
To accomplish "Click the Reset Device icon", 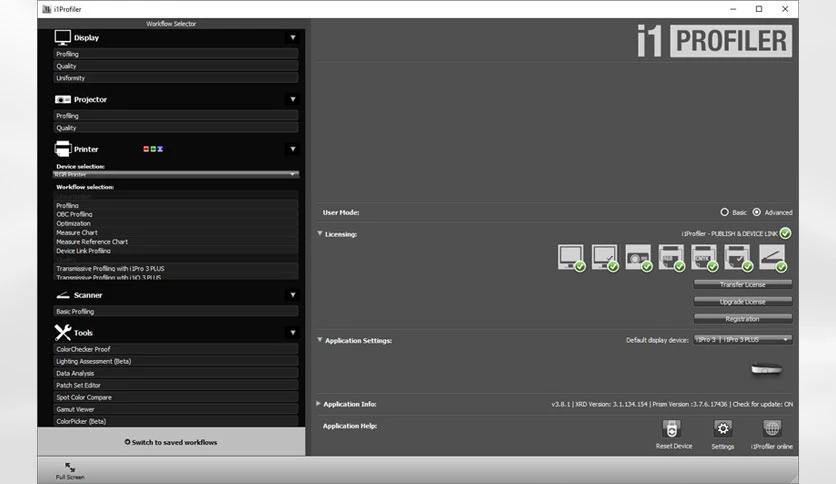I will (672, 429).
